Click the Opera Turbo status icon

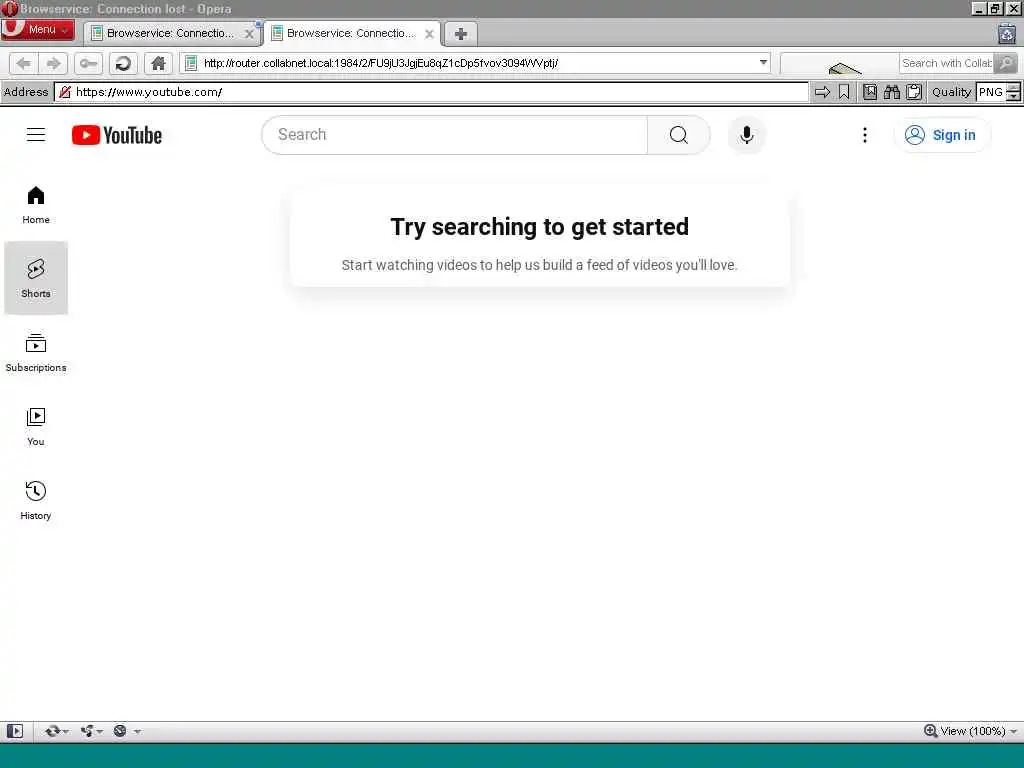120,731
